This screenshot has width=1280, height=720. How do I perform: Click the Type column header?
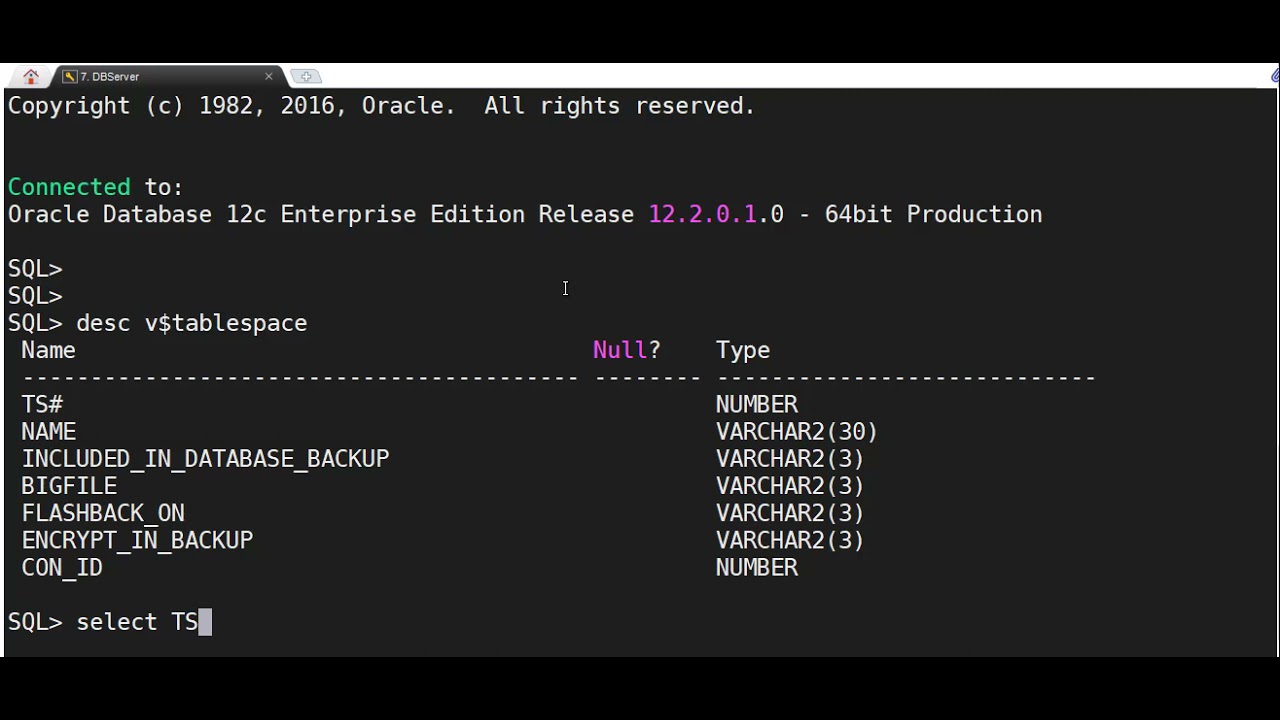742,350
